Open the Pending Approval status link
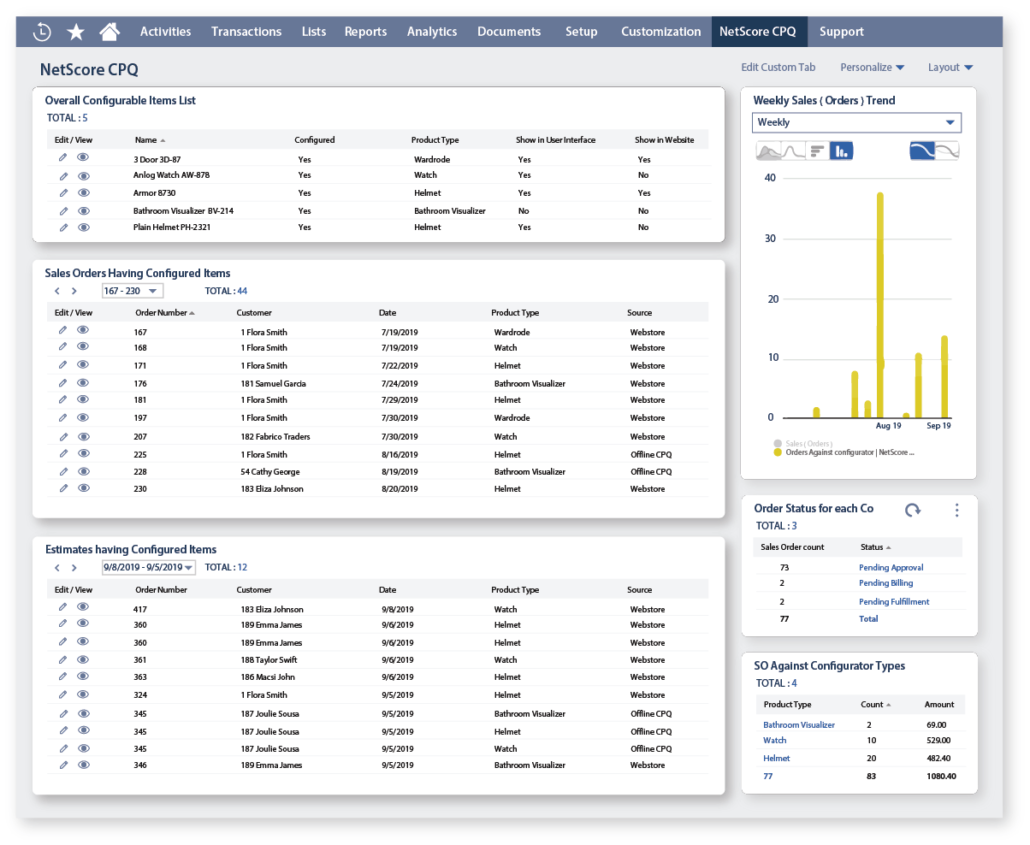The height and width of the screenshot is (845, 1030). 890,567
